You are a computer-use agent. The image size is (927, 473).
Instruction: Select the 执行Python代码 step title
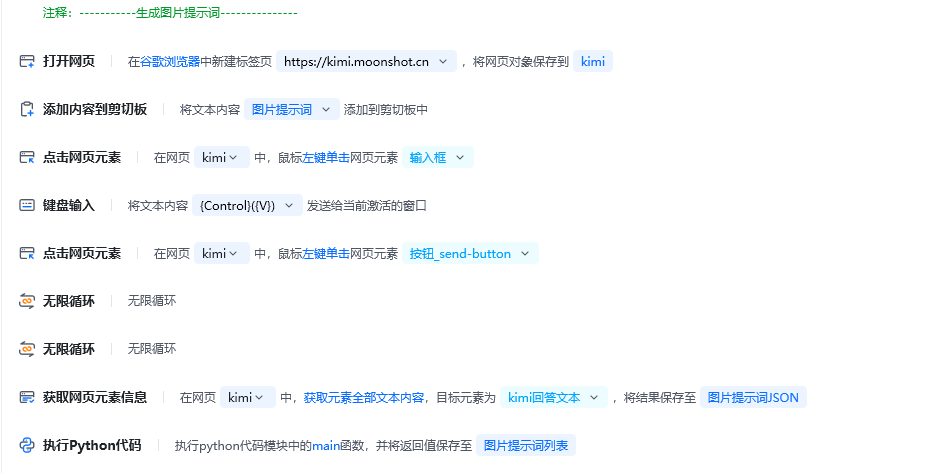coord(92,445)
